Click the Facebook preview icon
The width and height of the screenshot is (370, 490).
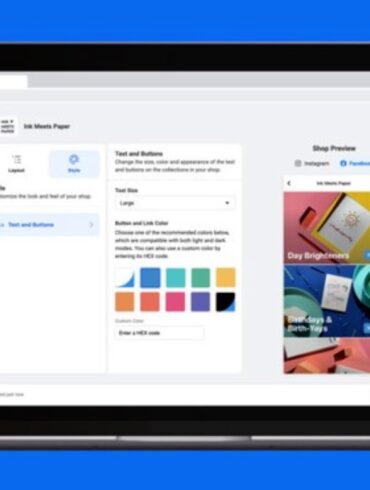point(343,163)
